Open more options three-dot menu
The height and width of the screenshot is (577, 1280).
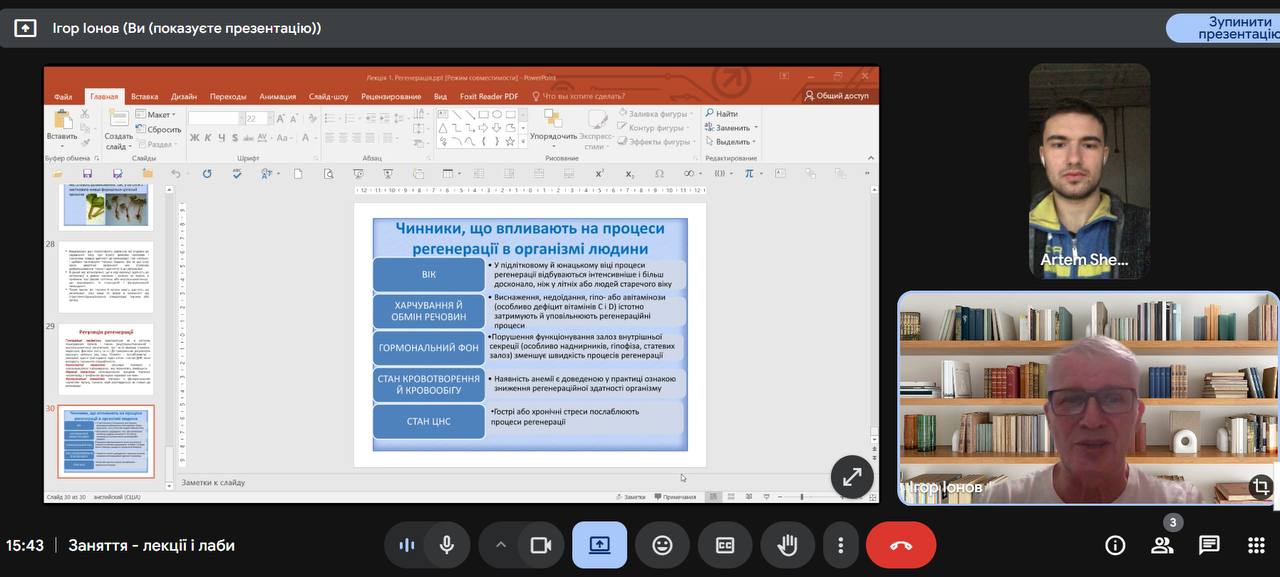pyautogui.click(x=840, y=545)
